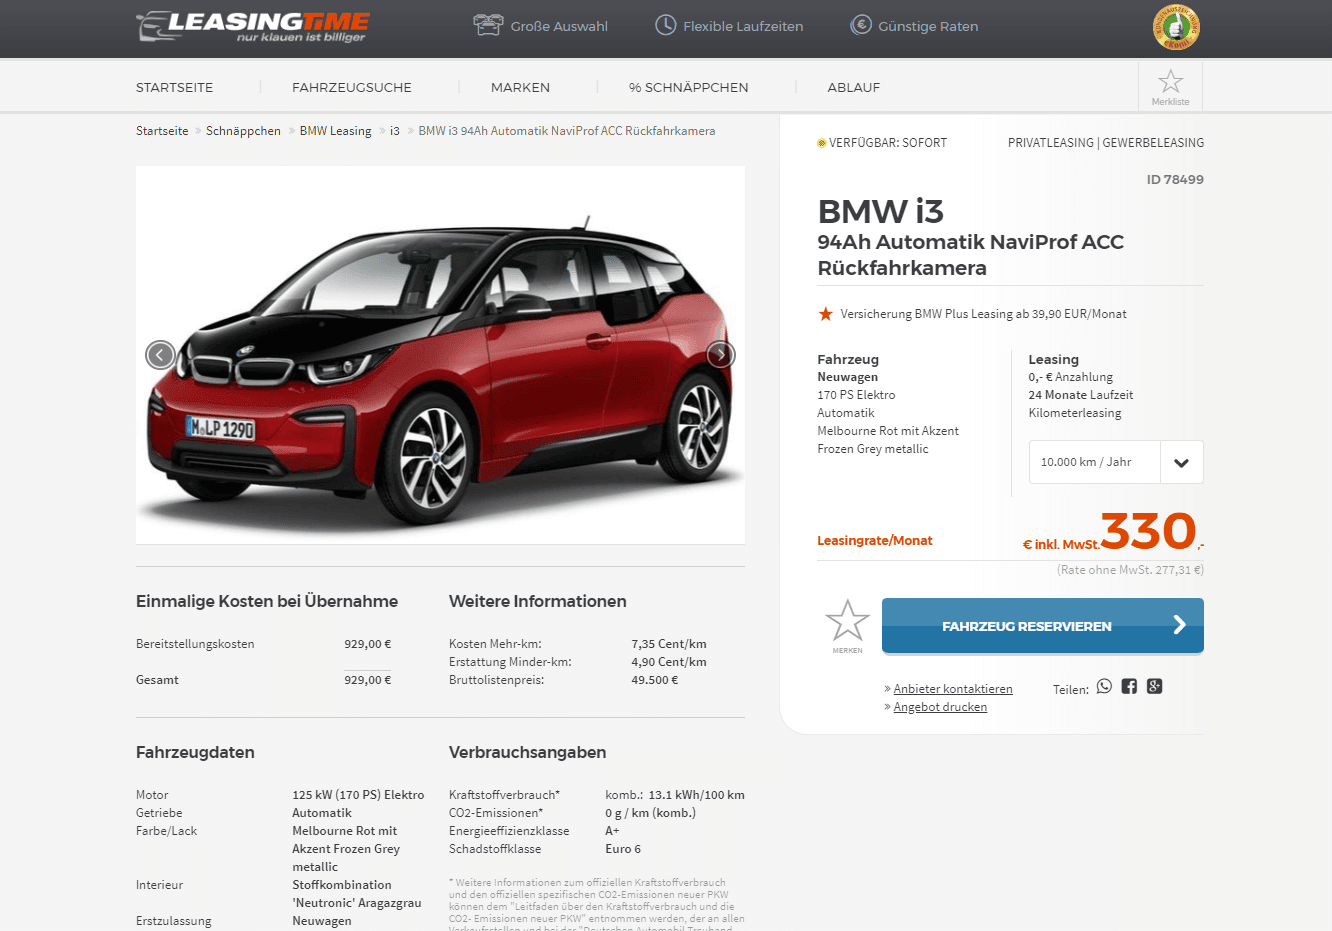Click the round certification seal badge
This screenshot has width=1332, height=931.
(1176, 27)
